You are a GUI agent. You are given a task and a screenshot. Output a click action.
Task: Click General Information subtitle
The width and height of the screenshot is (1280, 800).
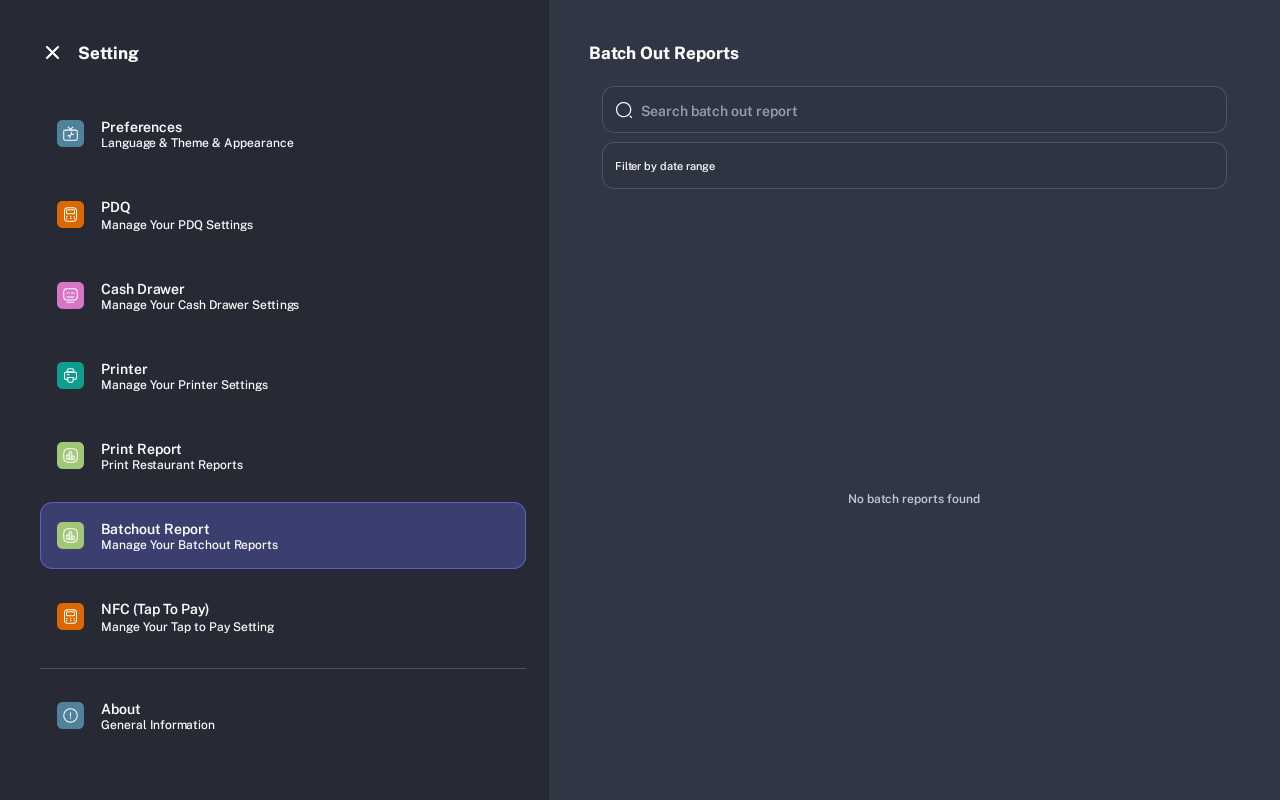point(158,725)
